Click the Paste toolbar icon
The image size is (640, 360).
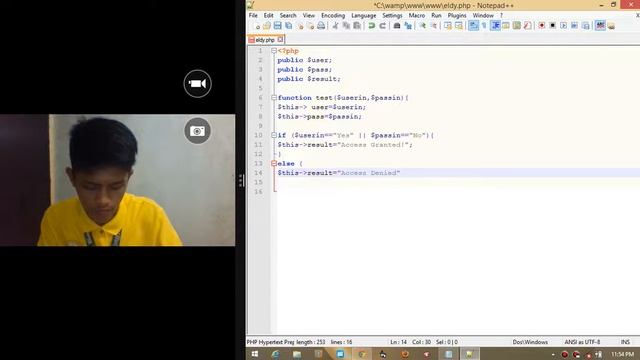click(x=357, y=26)
